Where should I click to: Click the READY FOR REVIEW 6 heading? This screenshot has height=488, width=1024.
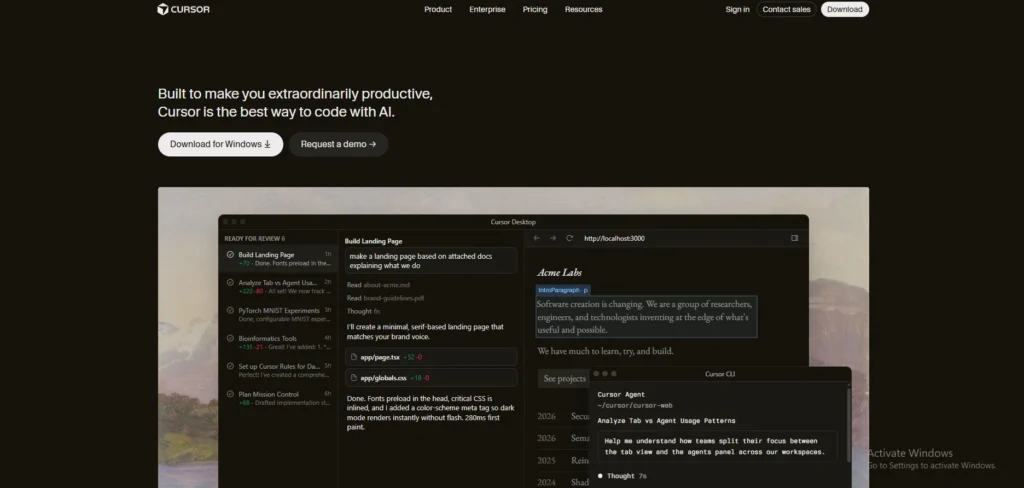(x=255, y=238)
